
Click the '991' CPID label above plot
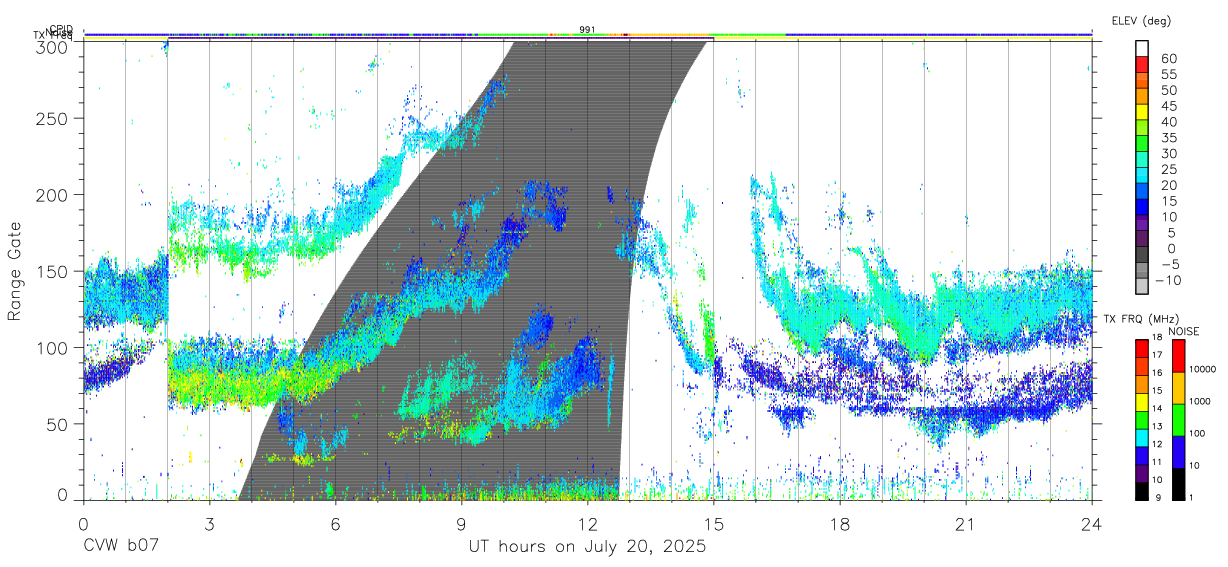click(587, 29)
